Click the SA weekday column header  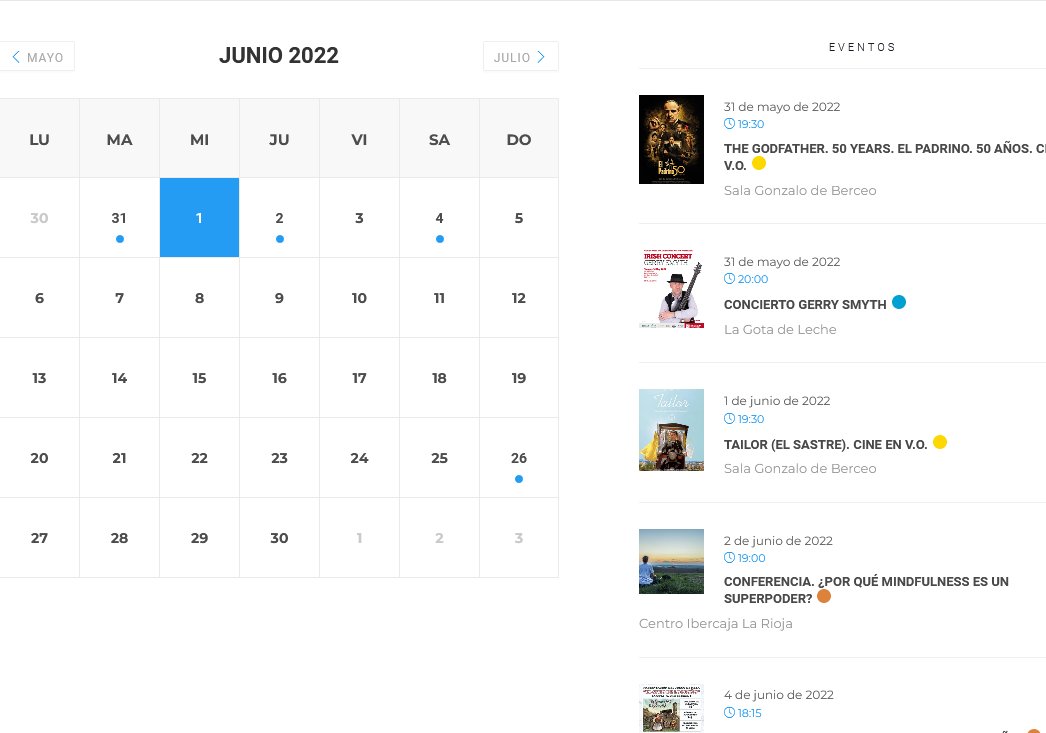point(440,139)
